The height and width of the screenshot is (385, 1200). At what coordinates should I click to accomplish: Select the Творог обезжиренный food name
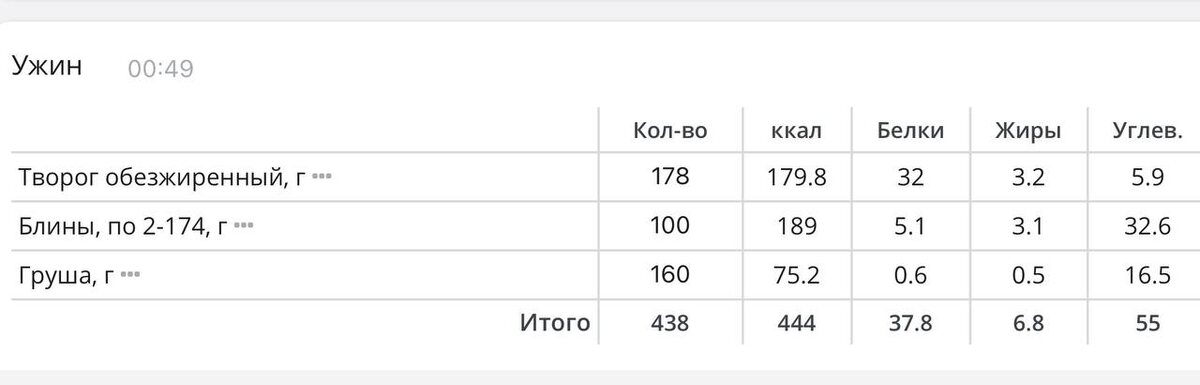(x=162, y=178)
